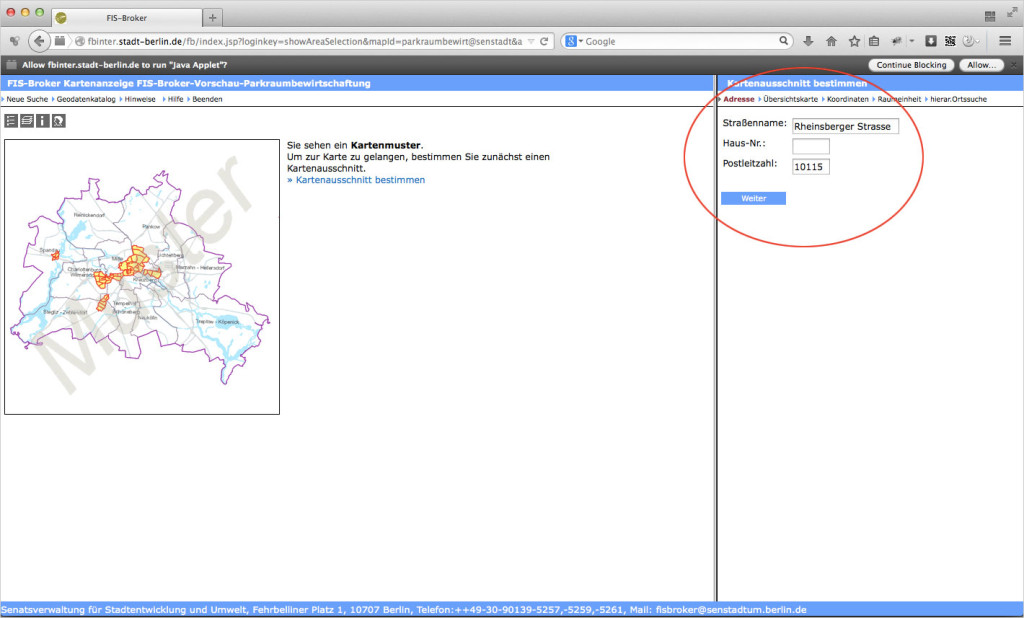The width and height of the screenshot is (1024, 618).
Task: Click the legend list icon above the map
Action: [12, 121]
